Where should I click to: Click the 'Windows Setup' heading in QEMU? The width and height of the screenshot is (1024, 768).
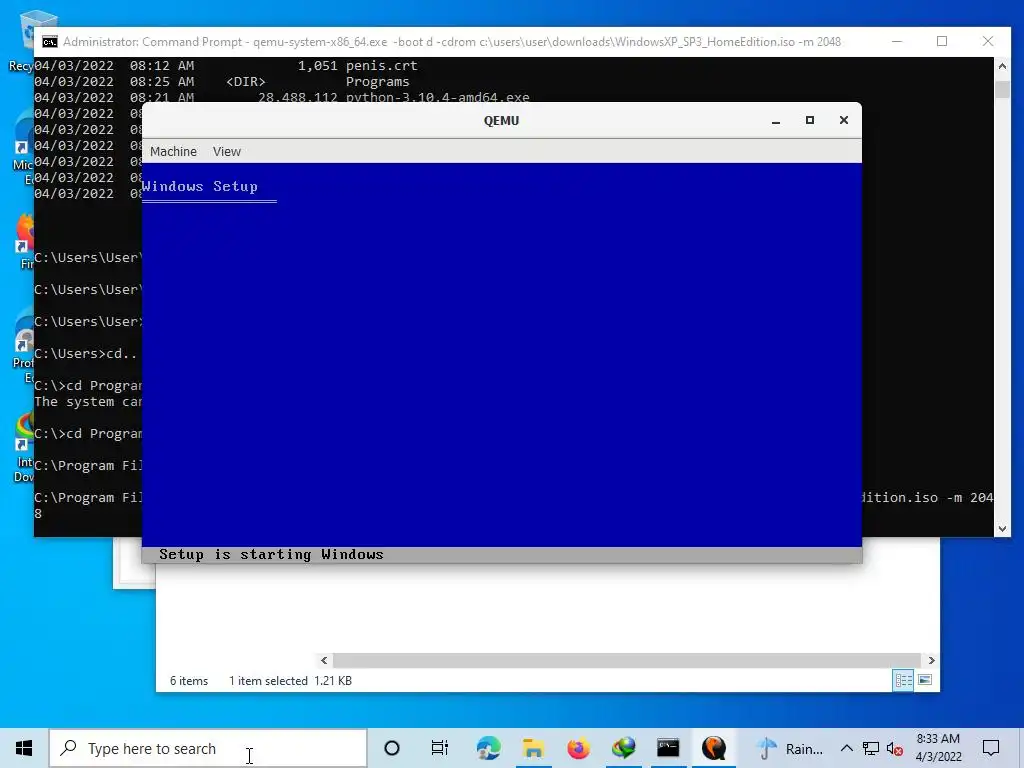tap(200, 186)
